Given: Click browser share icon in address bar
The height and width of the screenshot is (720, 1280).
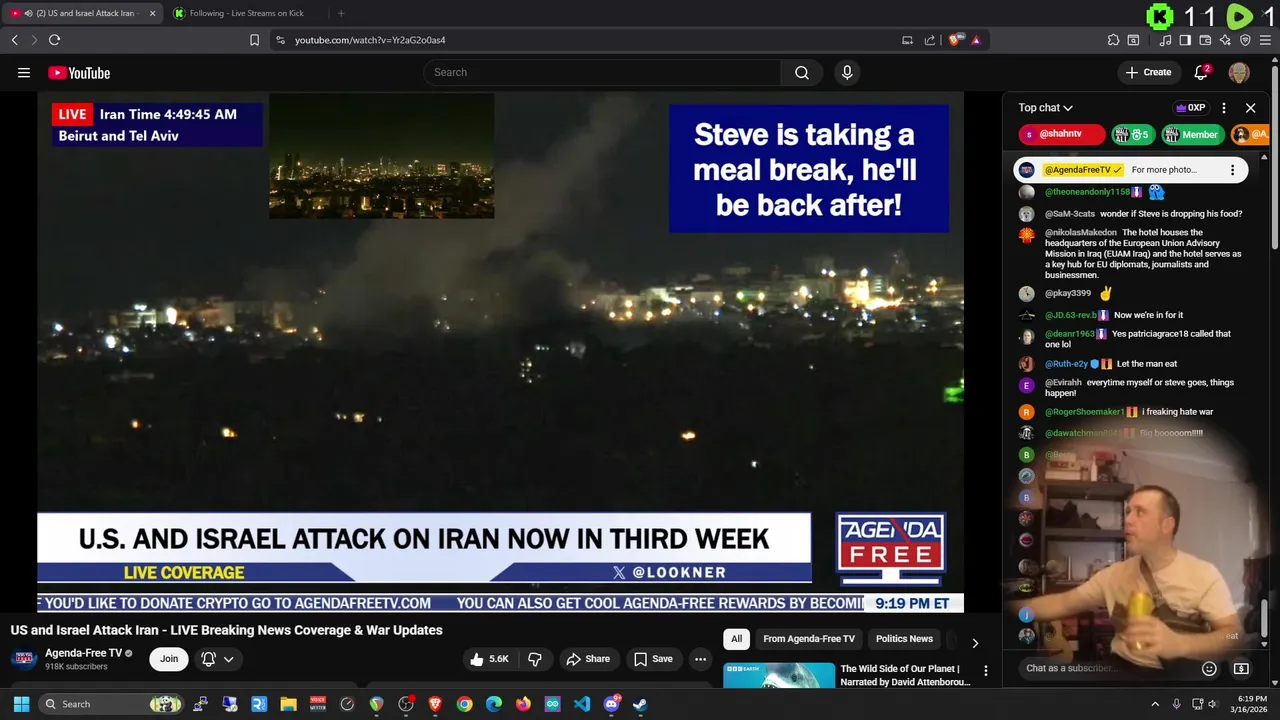Looking at the screenshot, I should (929, 40).
